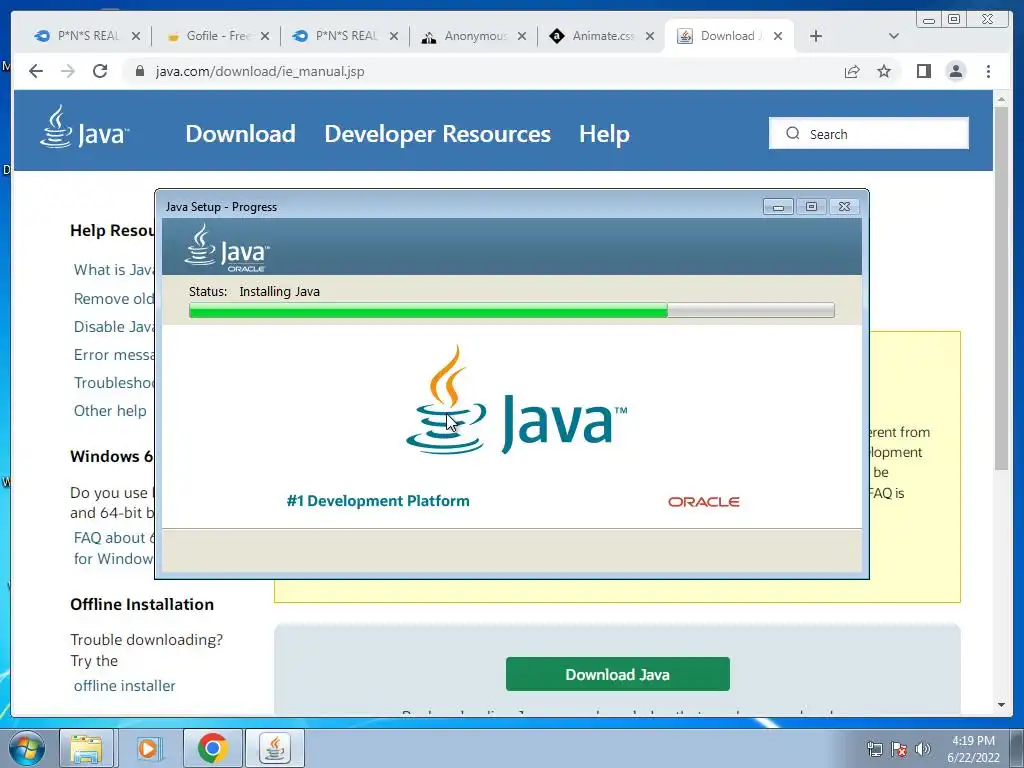This screenshot has height=768, width=1024.
Task: Close the Java Setup Progress window
Action: [x=844, y=207]
